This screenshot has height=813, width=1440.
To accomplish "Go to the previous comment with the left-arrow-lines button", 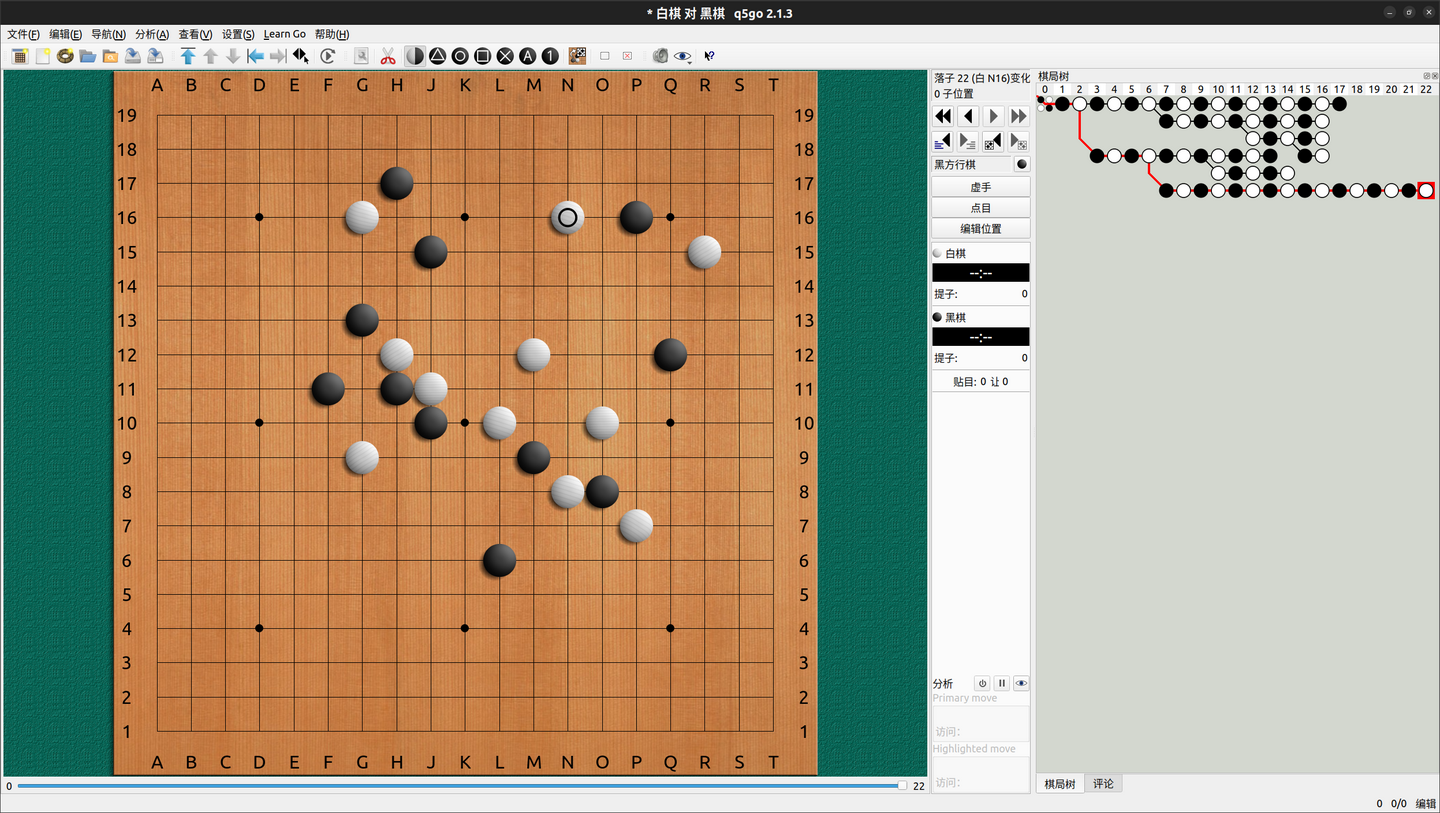I will [x=943, y=142].
